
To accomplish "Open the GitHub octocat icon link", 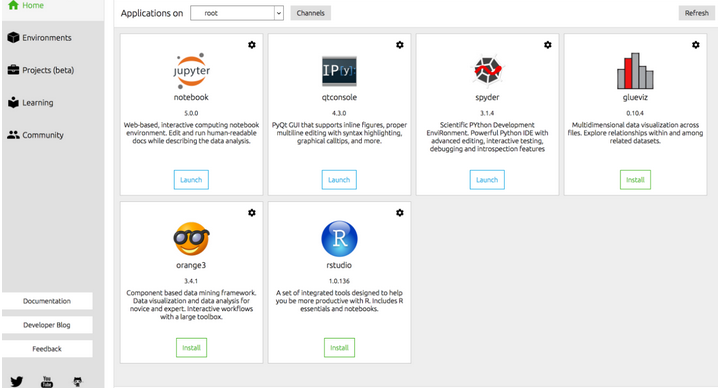I will [78, 381].
